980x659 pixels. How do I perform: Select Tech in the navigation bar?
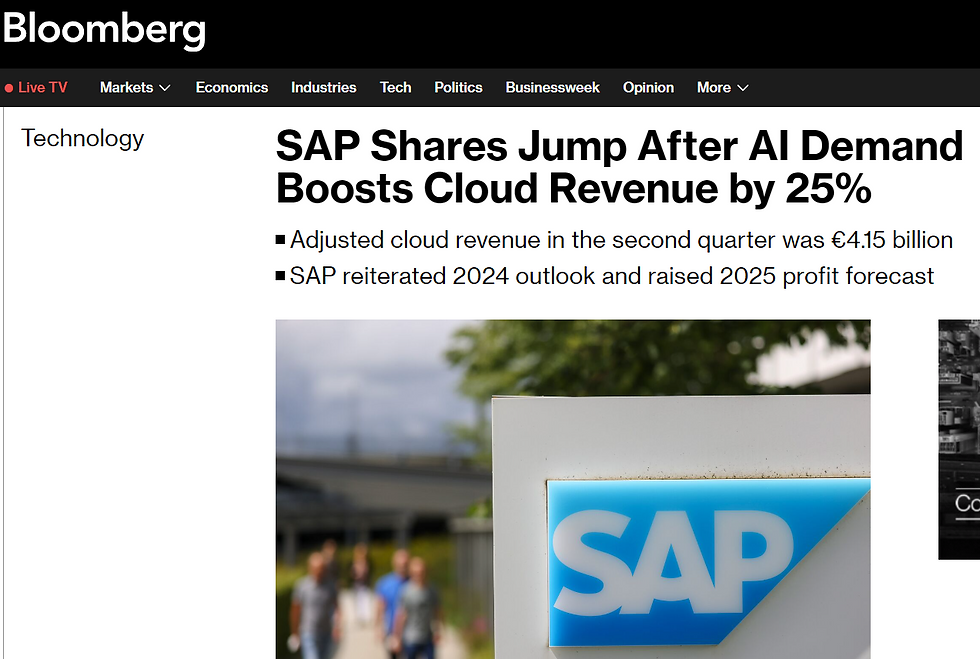(395, 88)
